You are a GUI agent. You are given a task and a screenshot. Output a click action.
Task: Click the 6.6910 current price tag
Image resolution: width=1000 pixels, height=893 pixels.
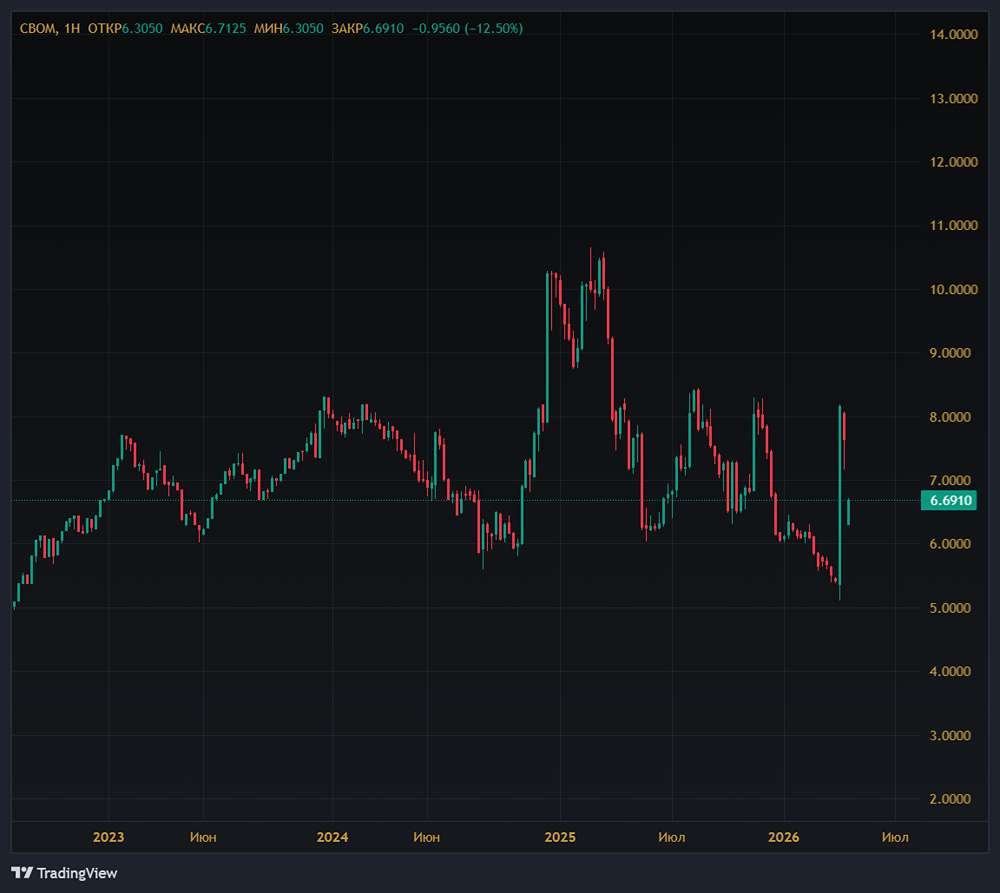click(x=950, y=500)
